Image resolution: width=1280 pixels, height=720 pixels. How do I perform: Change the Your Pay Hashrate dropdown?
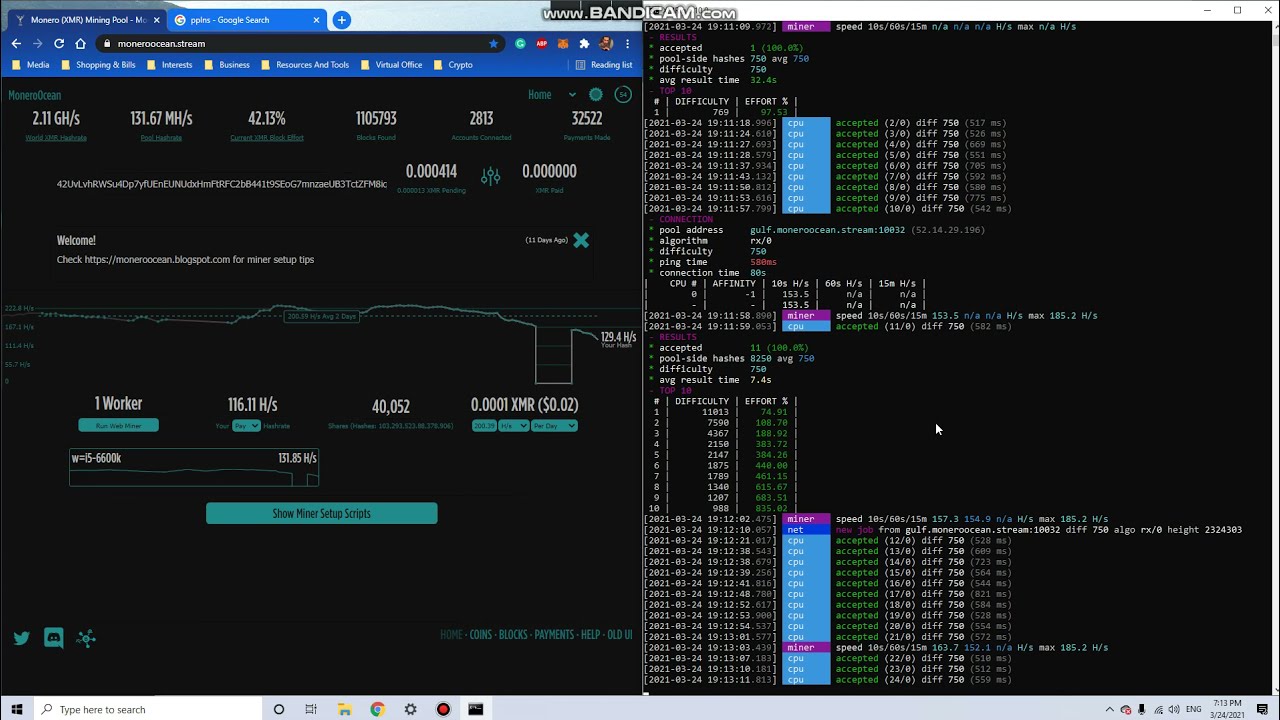[x=246, y=426]
